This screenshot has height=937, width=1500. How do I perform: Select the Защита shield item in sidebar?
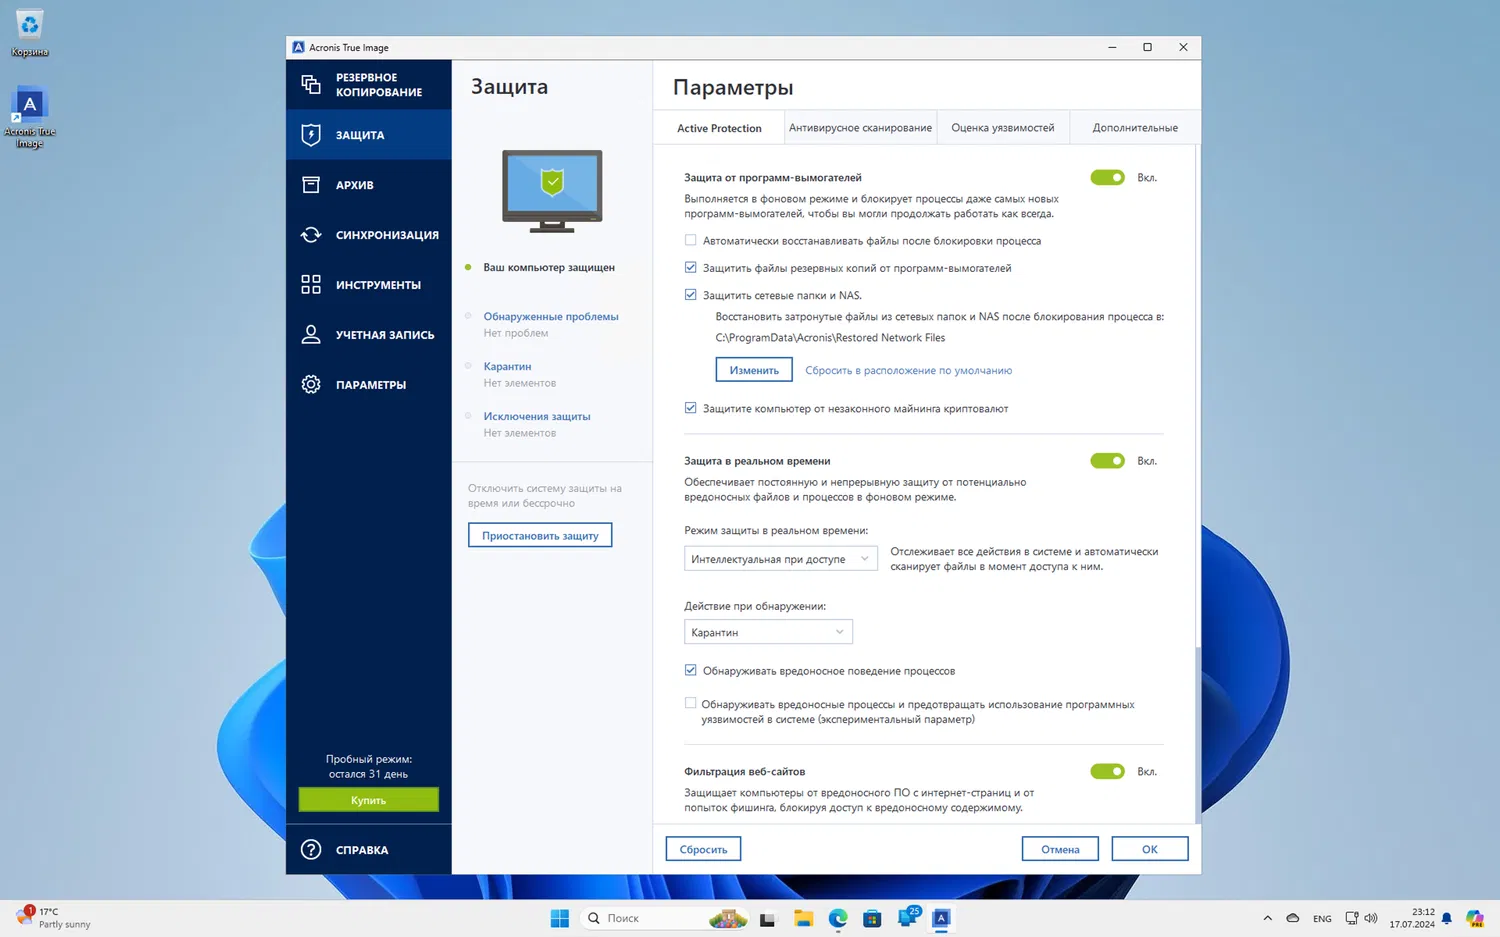pyautogui.click(x=368, y=135)
